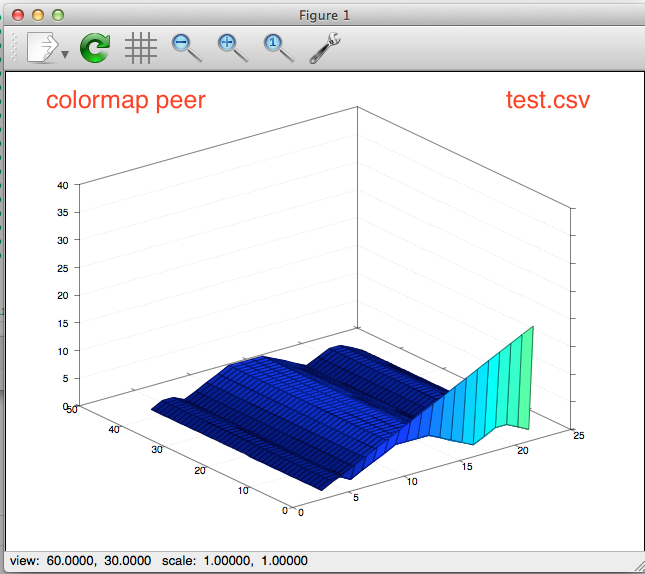The image size is (645, 574).
Task: Click the scale values in status bar
Action: pos(255,560)
